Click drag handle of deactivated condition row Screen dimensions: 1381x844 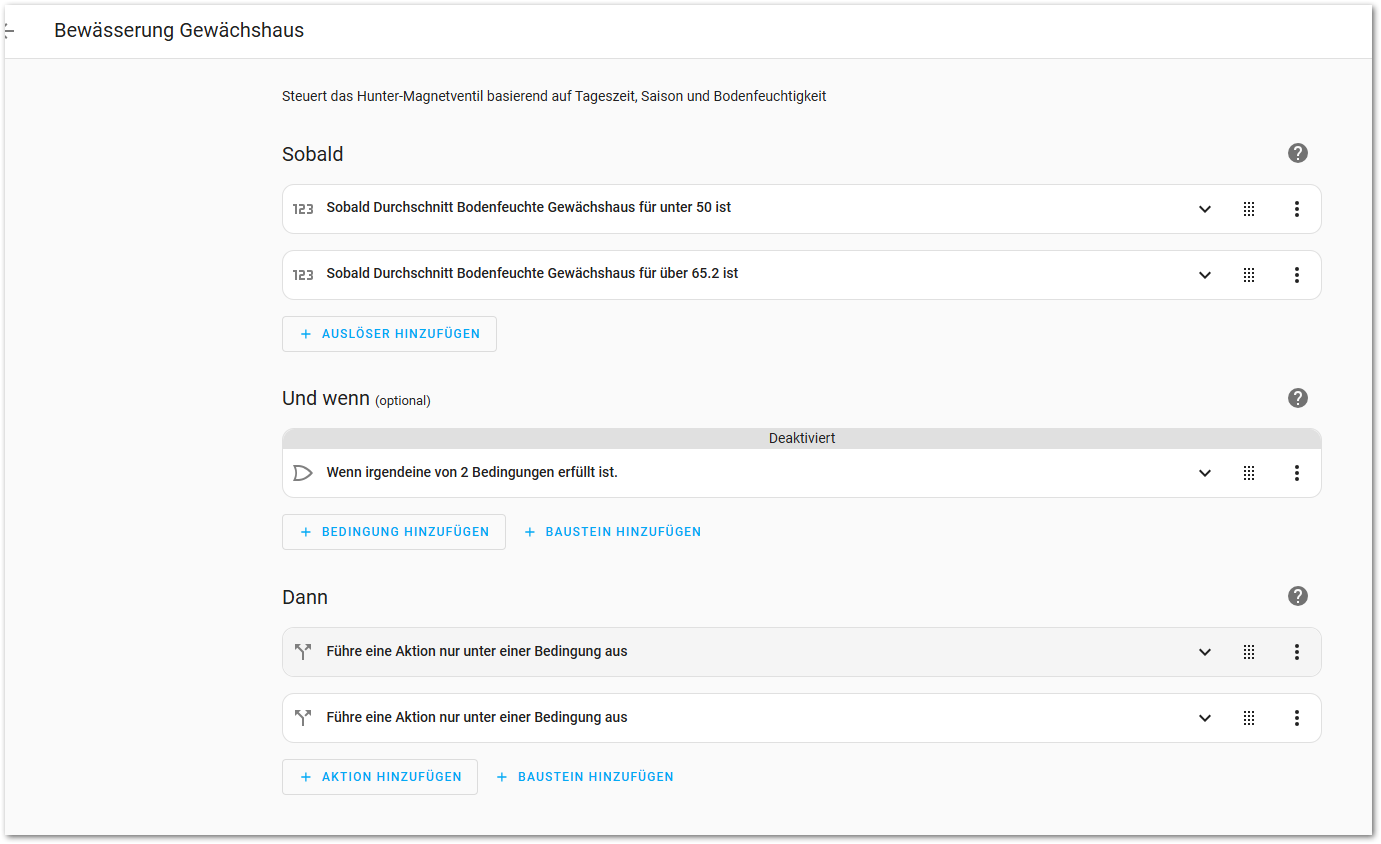coord(1249,473)
